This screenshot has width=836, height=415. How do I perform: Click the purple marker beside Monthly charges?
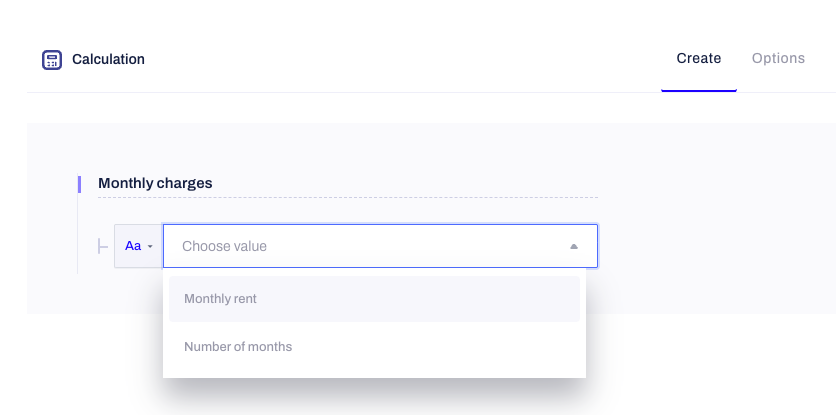(79, 184)
